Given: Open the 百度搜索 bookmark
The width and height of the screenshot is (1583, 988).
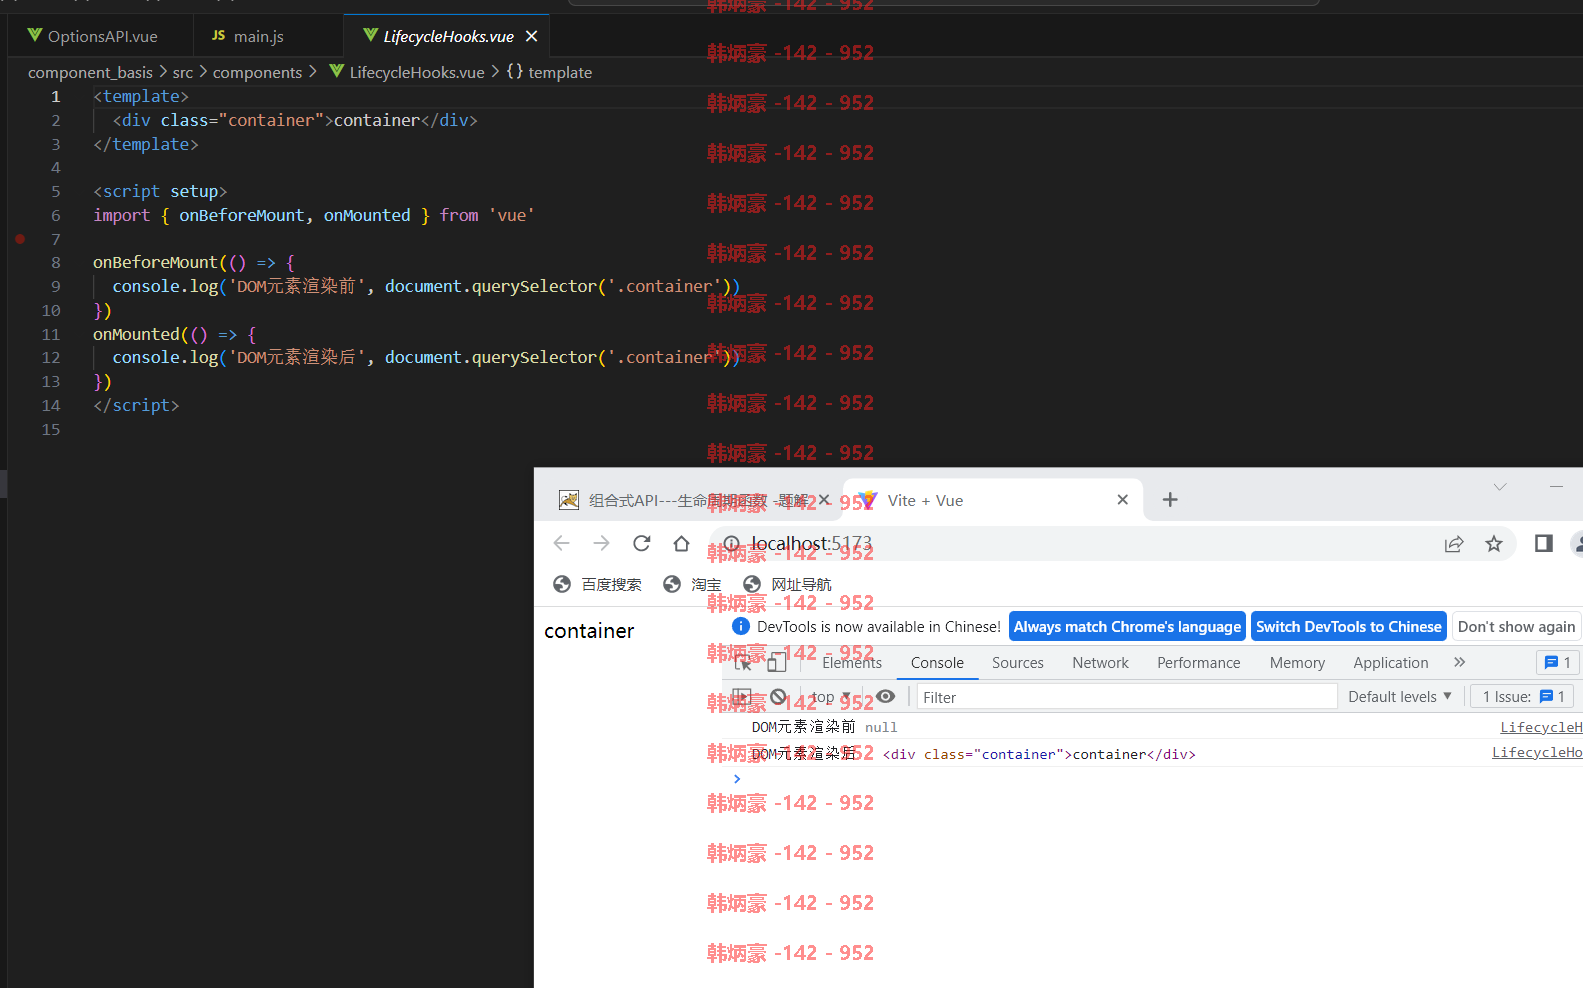Looking at the screenshot, I should pyautogui.click(x=598, y=584).
